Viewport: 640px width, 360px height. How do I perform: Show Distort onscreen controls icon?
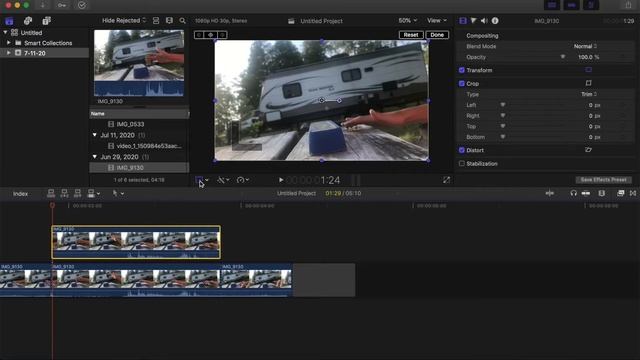pos(588,150)
